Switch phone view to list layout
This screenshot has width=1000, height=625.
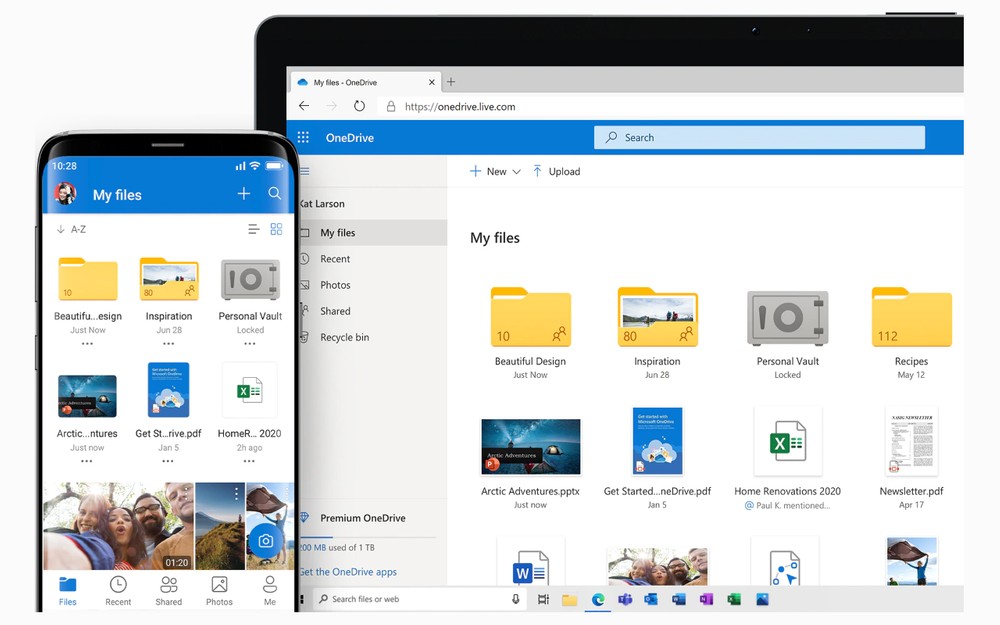pos(253,229)
